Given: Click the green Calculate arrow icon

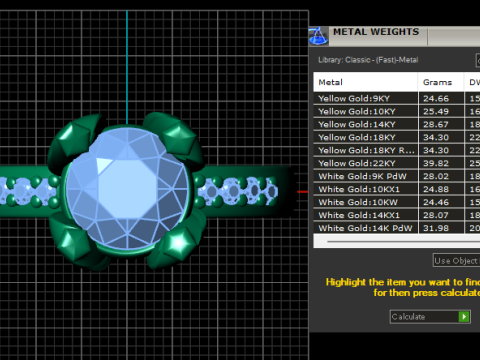Looking at the screenshot, I should (464, 317).
